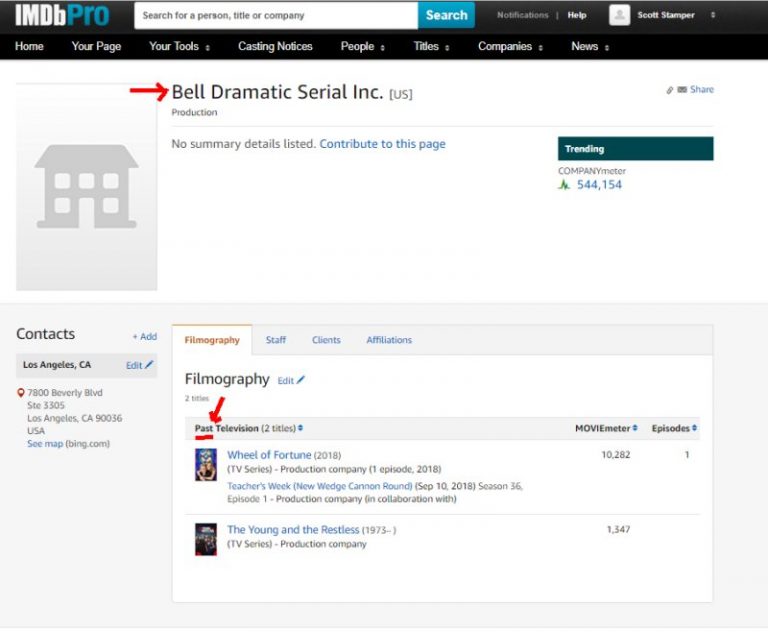
Task: Open the Wheel of Fortune poster thumbnail
Action: pos(206,465)
